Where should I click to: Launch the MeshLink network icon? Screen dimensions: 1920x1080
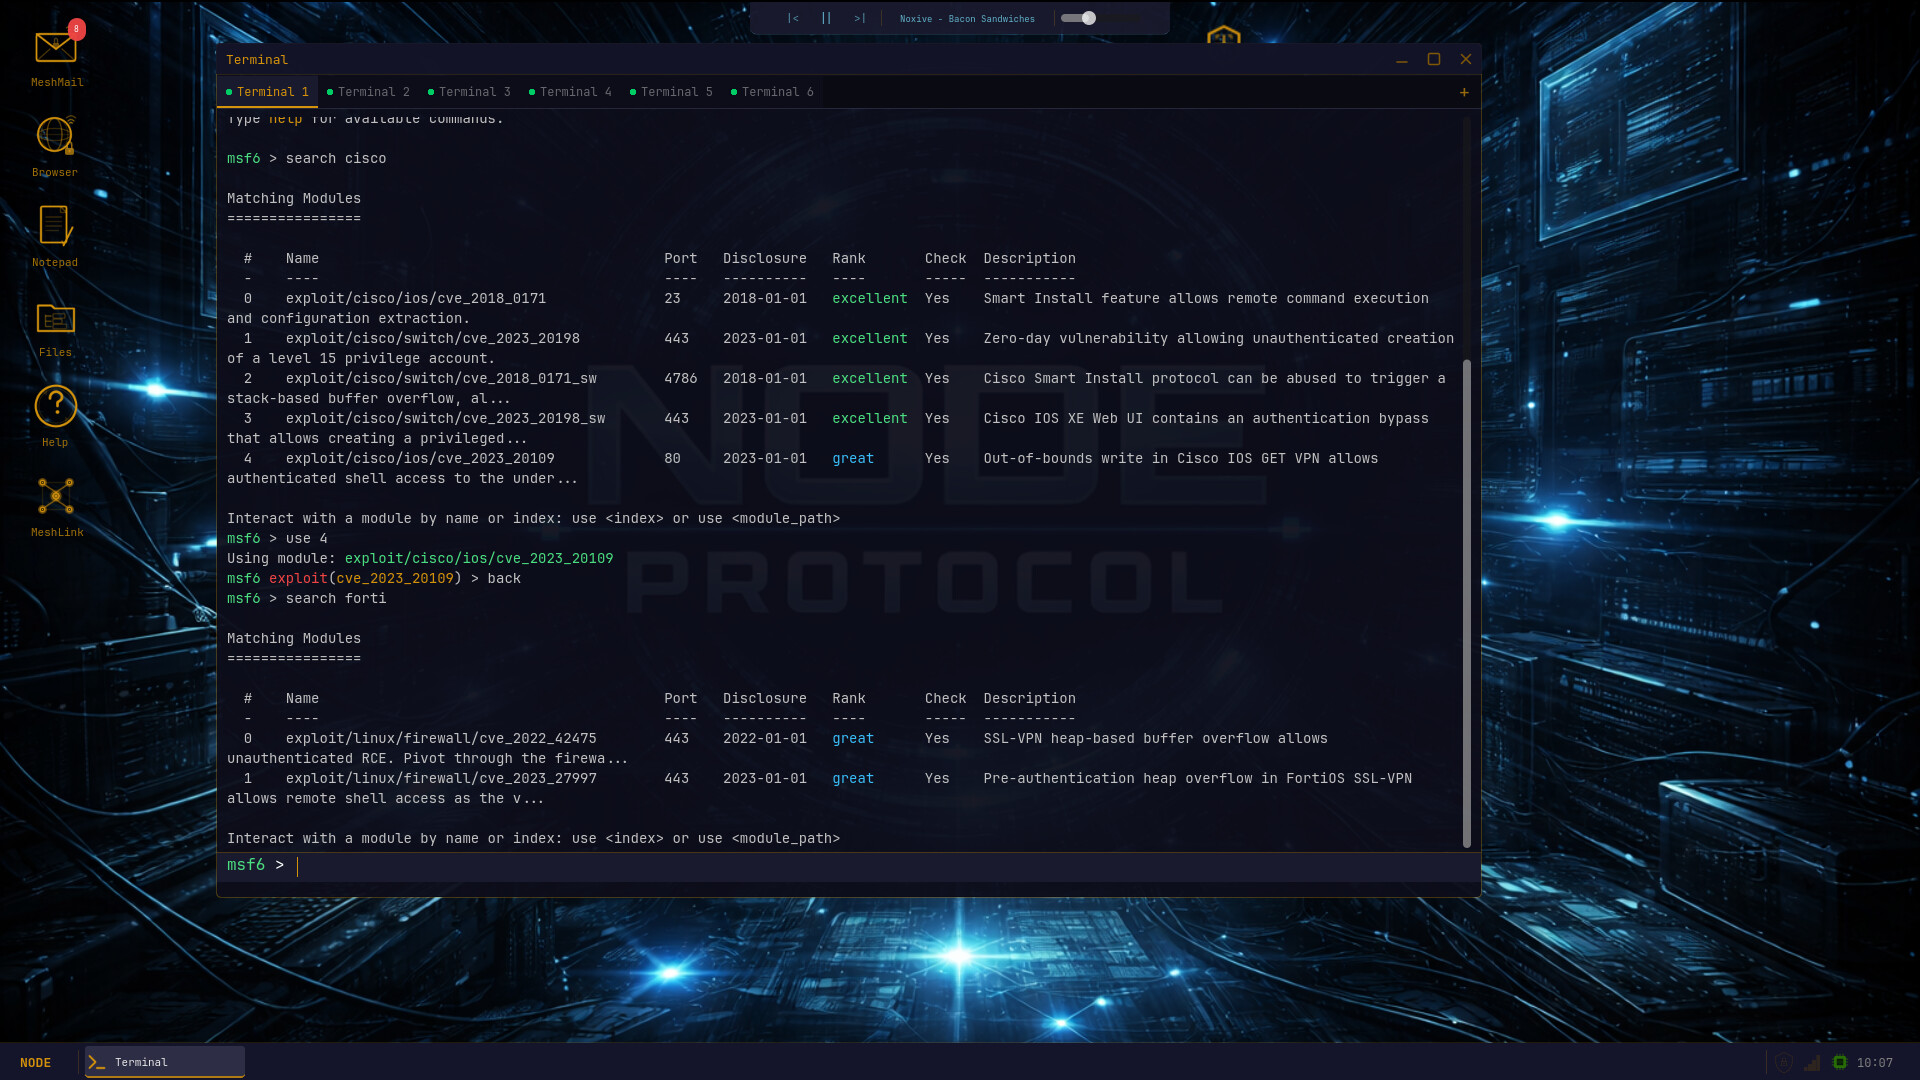[x=56, y=497]
